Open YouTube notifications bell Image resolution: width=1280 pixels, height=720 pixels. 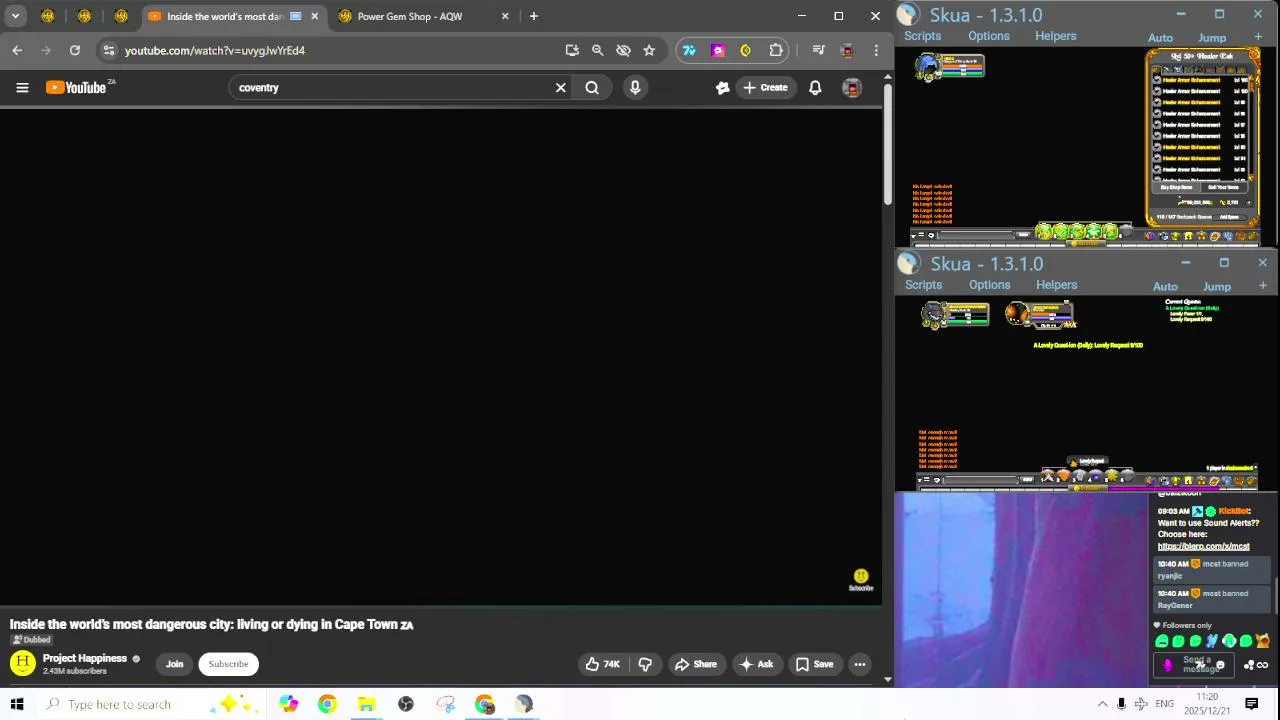pos(815,88)
